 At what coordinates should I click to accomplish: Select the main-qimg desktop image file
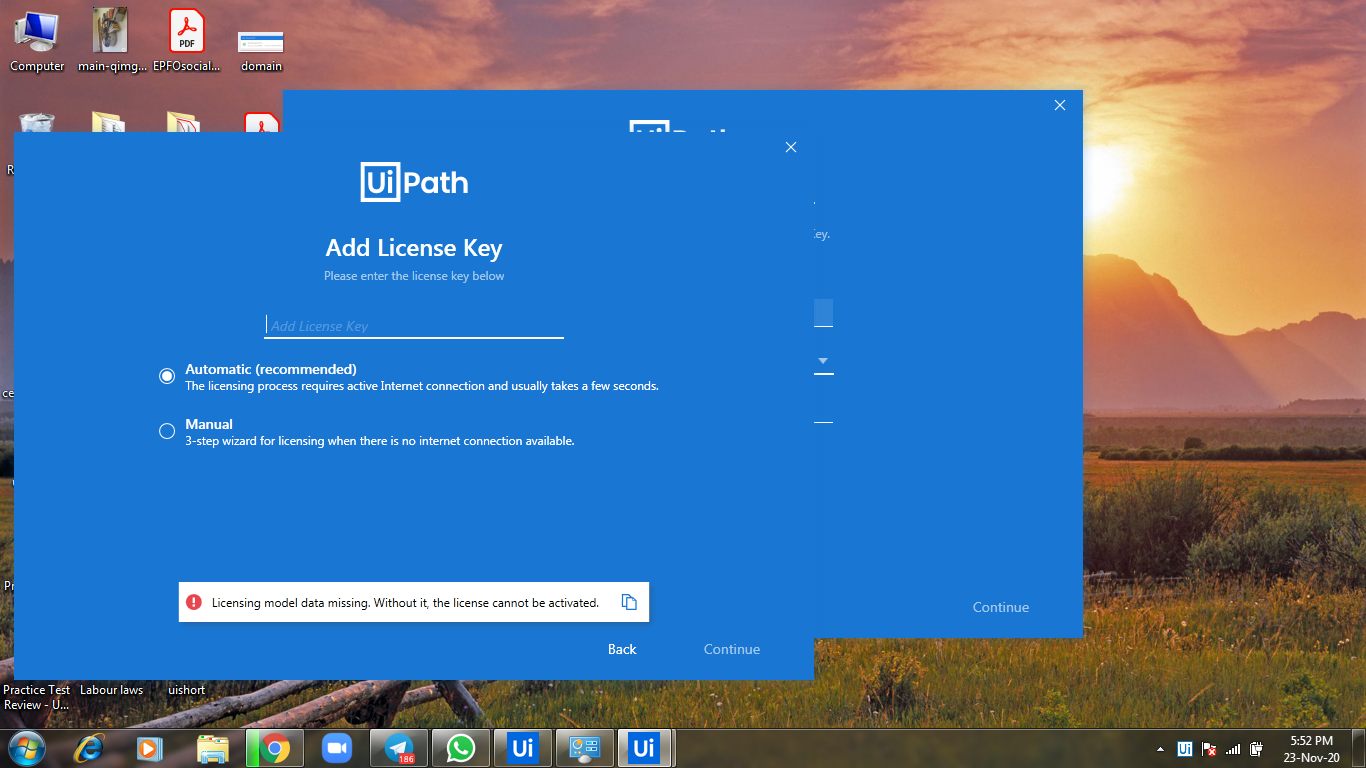pyautogui.click(x=112, y=40)
